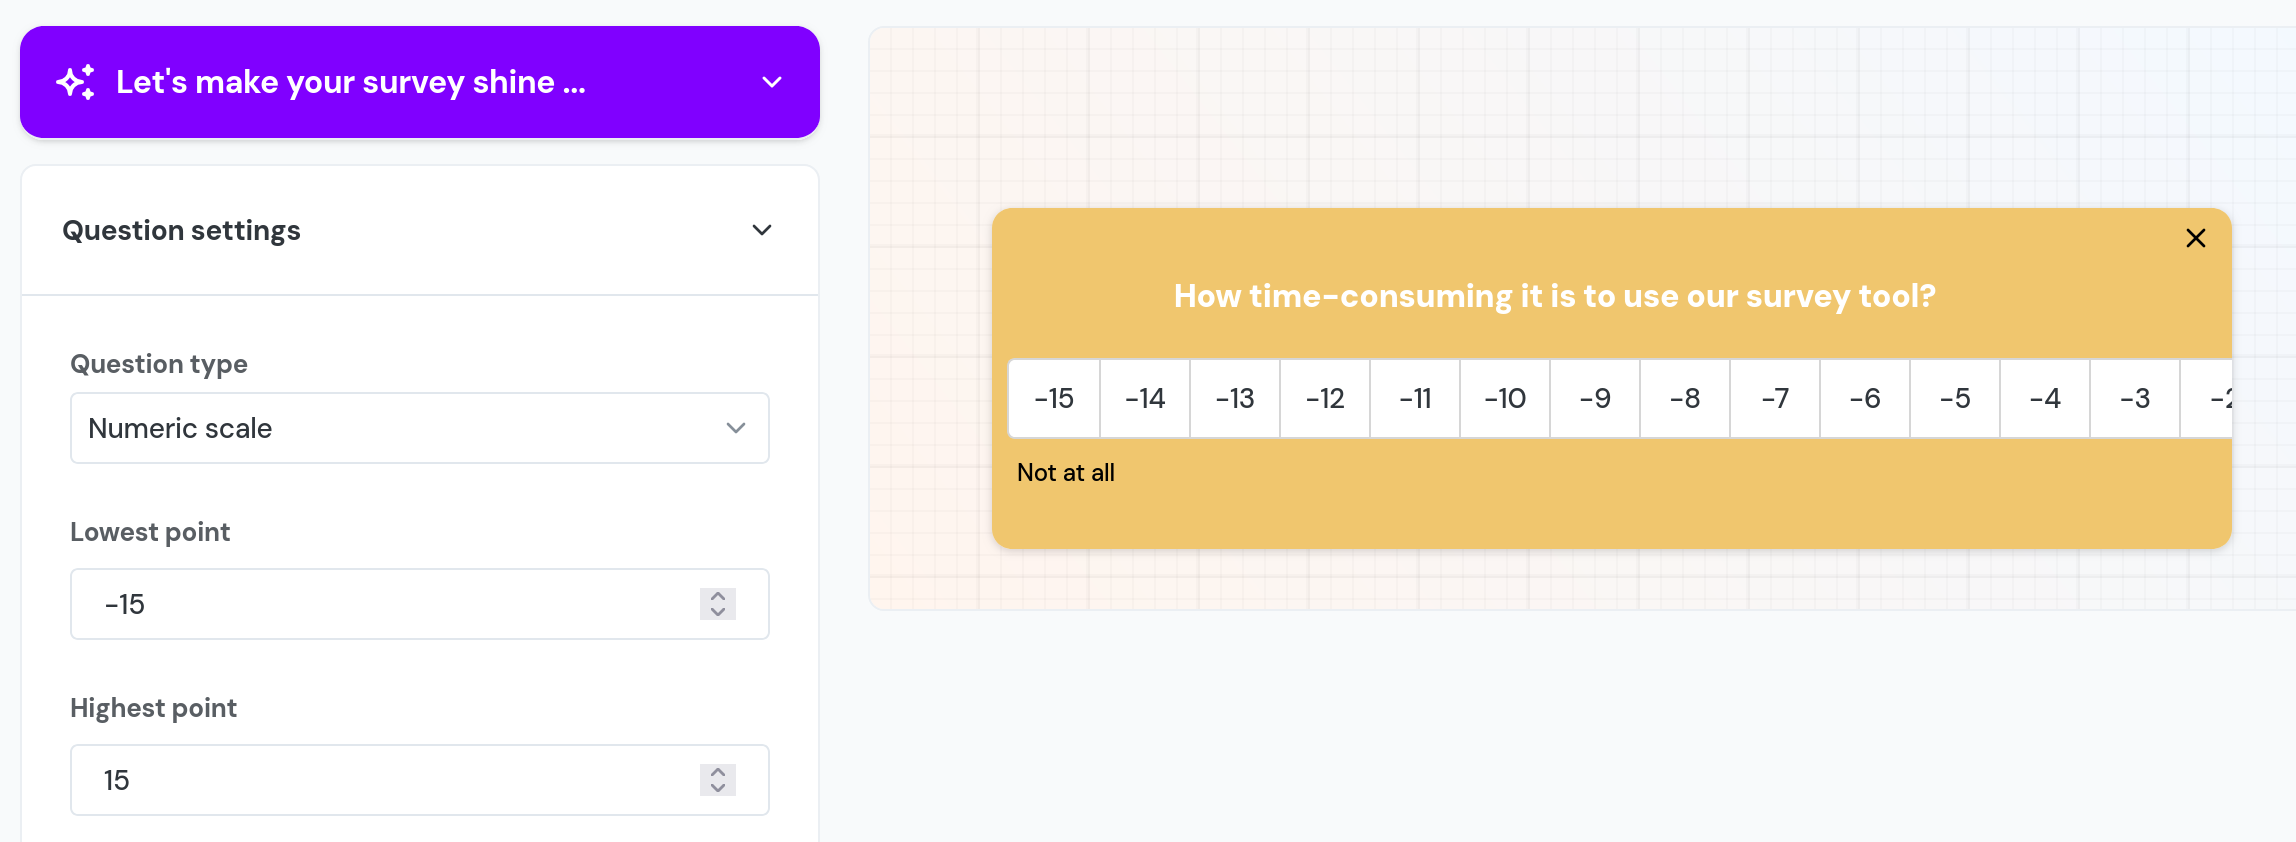Increase the Lowest point value

pos(718,596)
